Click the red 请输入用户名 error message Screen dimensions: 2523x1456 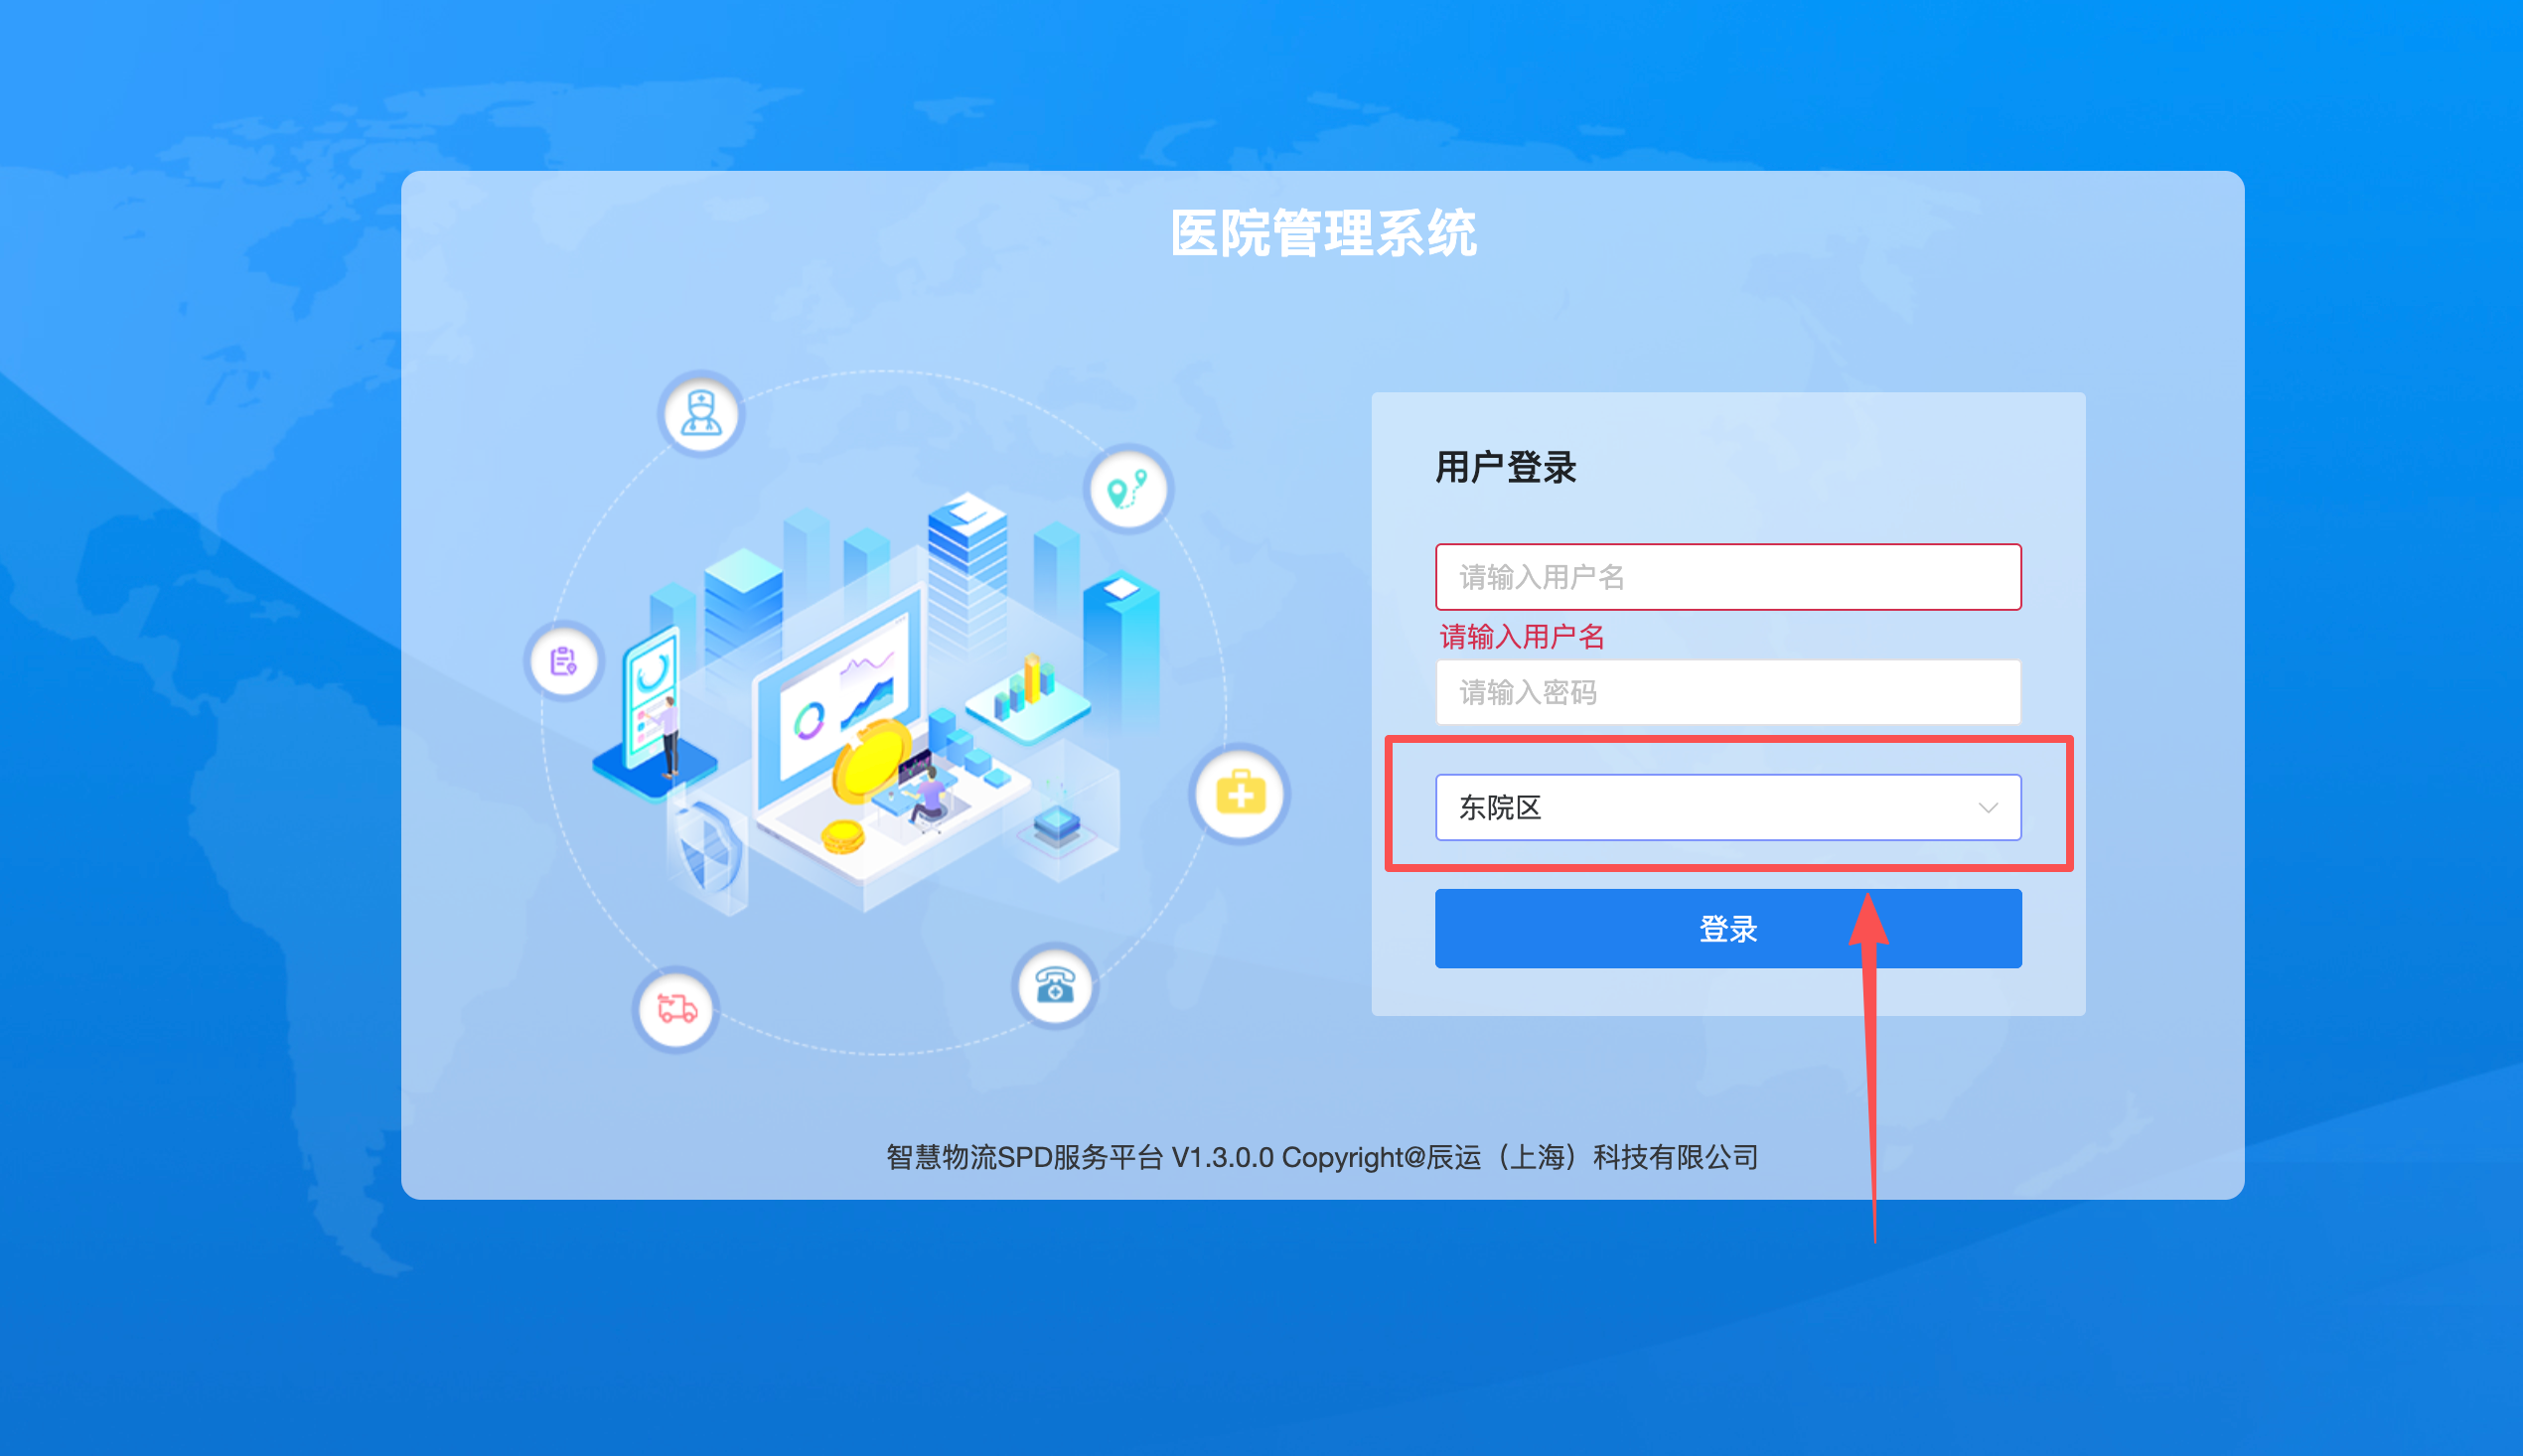pyautogui.click(x=1521, y=636)
